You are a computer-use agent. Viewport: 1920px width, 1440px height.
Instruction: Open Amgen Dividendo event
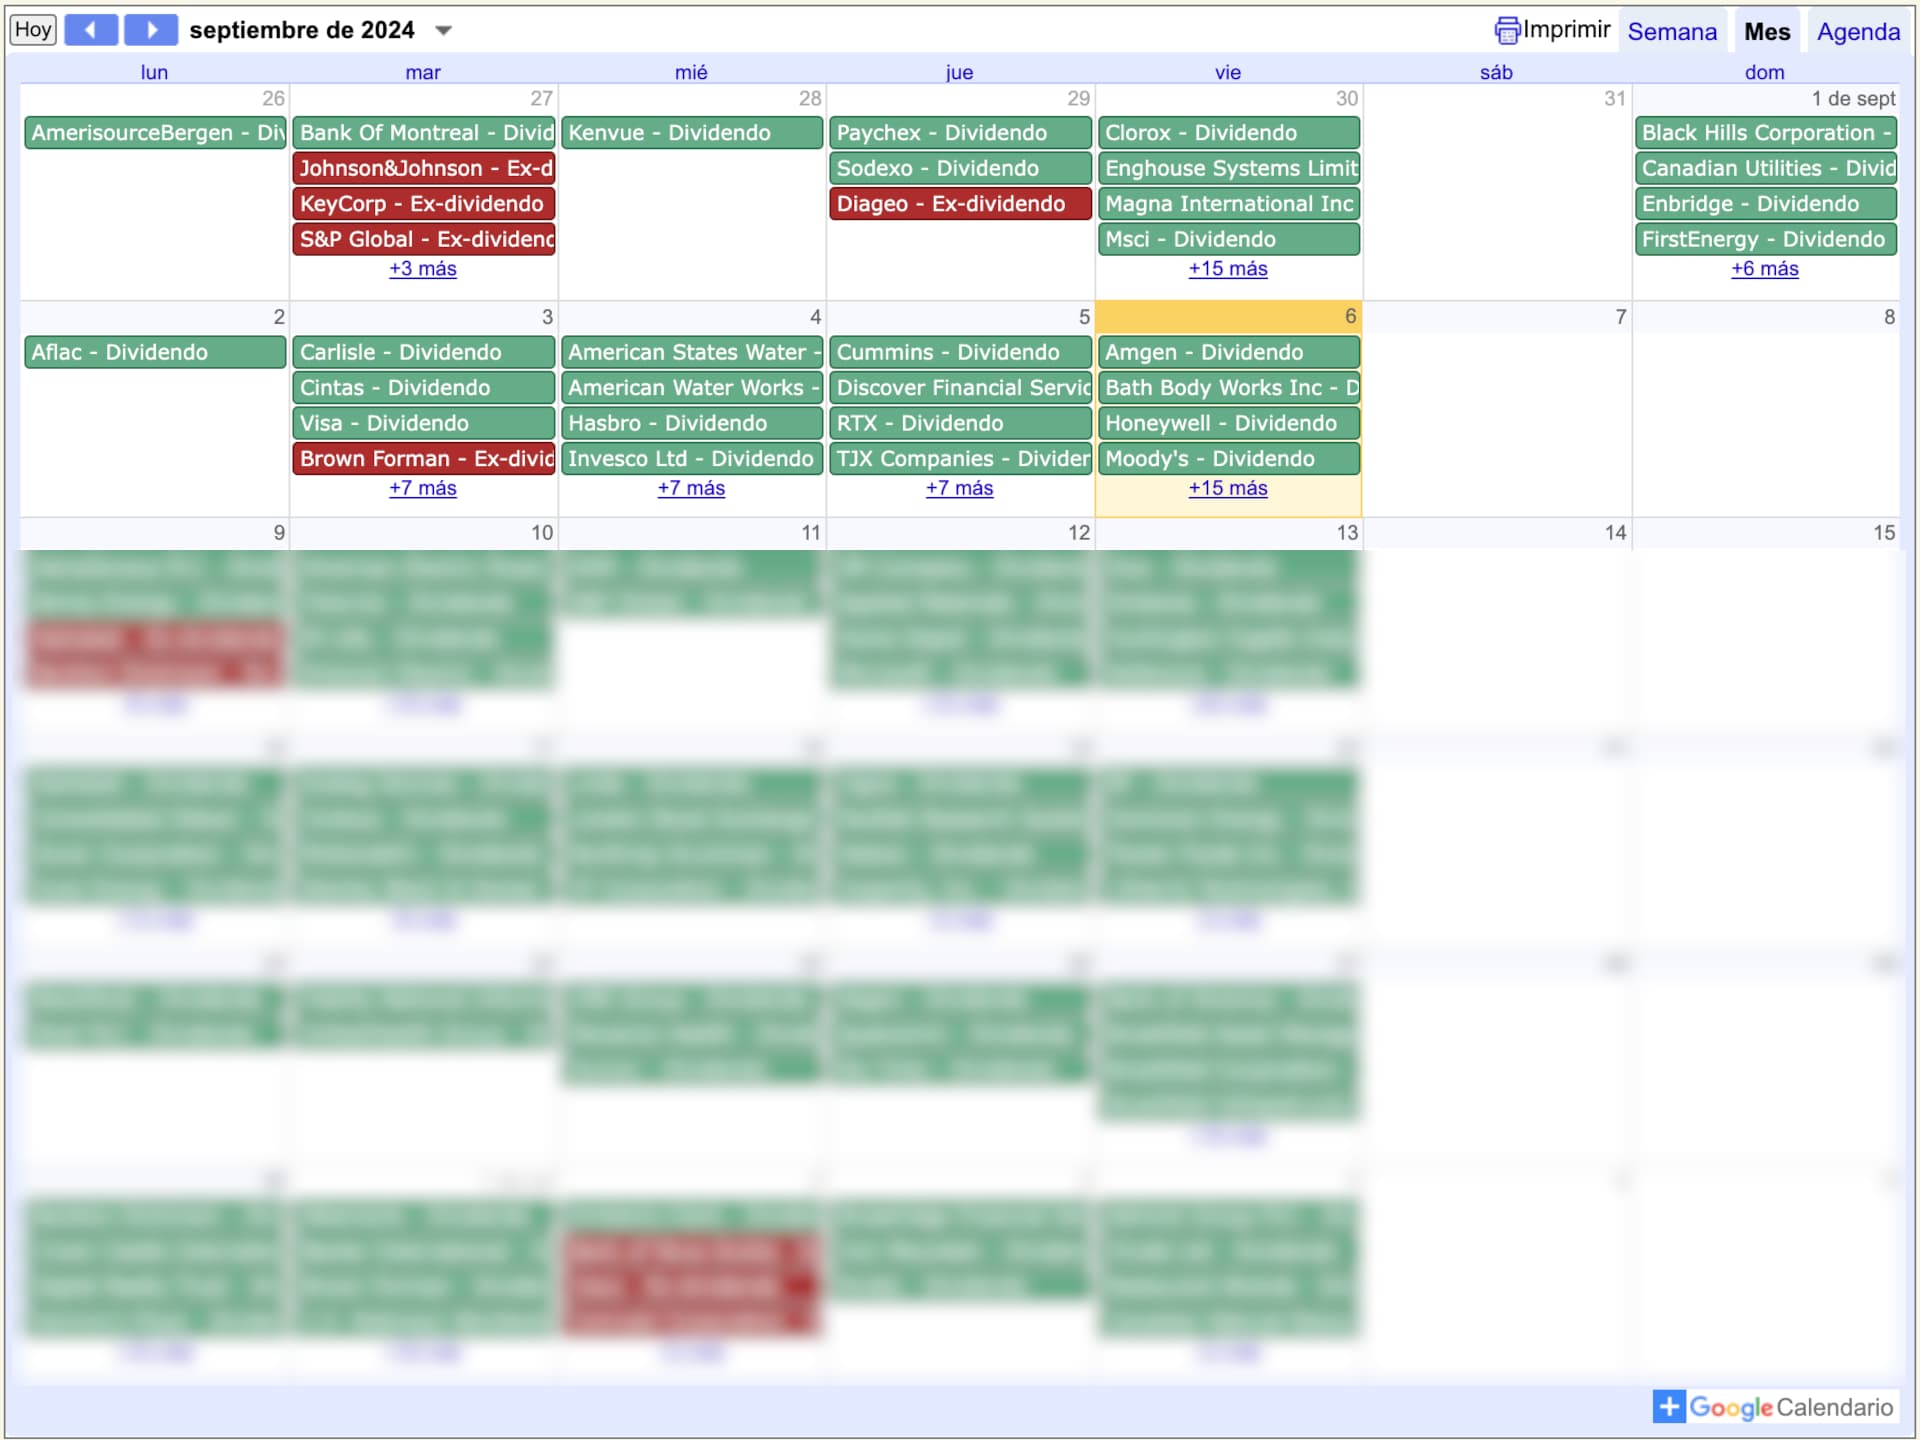(x=1229, y=352)
